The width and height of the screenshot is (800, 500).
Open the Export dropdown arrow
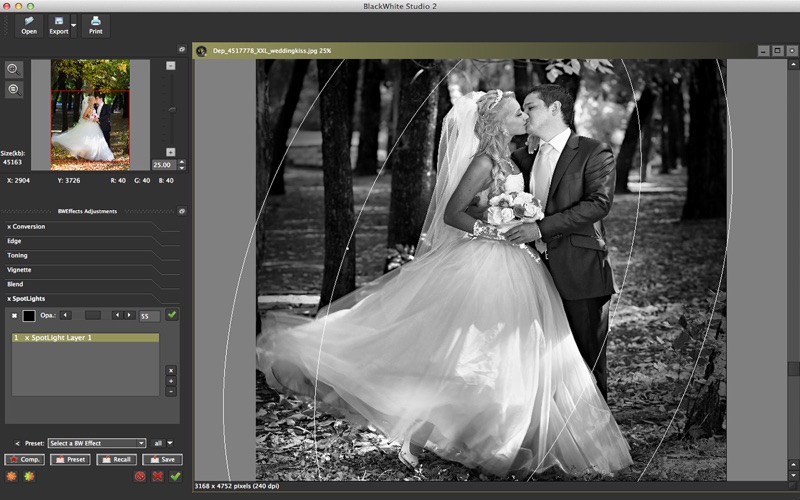pyautogui.click(x=73, y=26)
